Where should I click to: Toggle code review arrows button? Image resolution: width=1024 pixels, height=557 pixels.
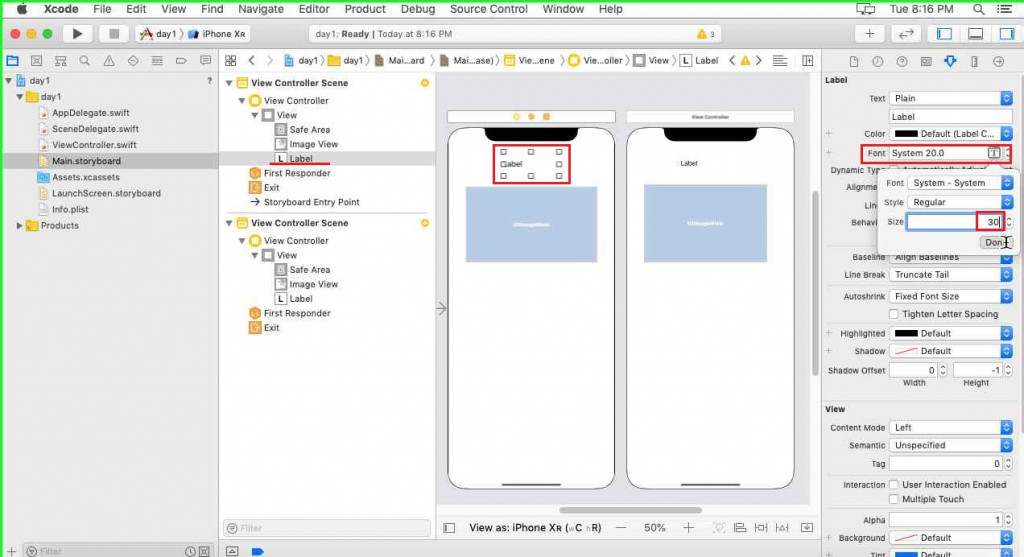906,33
